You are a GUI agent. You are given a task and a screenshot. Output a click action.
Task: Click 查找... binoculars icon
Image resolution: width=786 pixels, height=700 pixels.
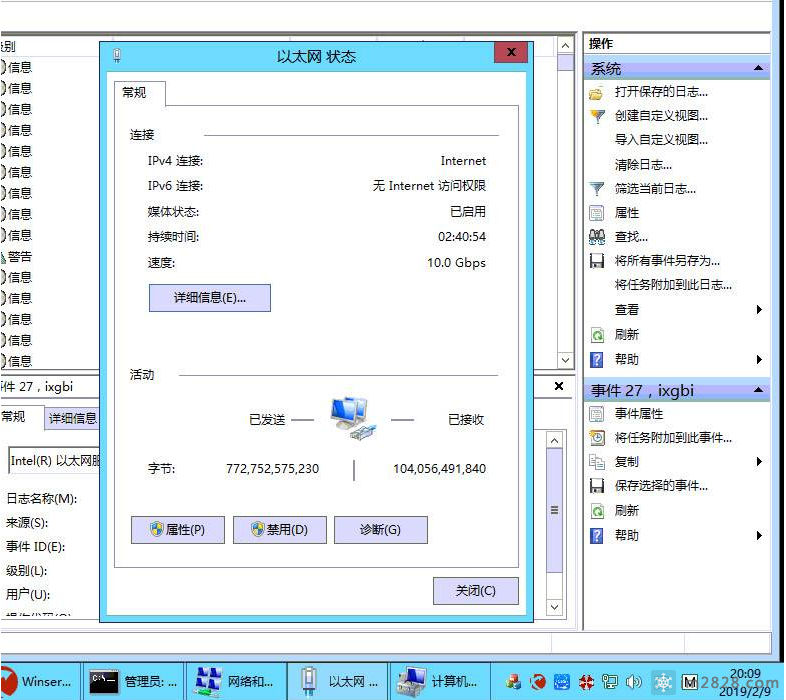[597, 237]
